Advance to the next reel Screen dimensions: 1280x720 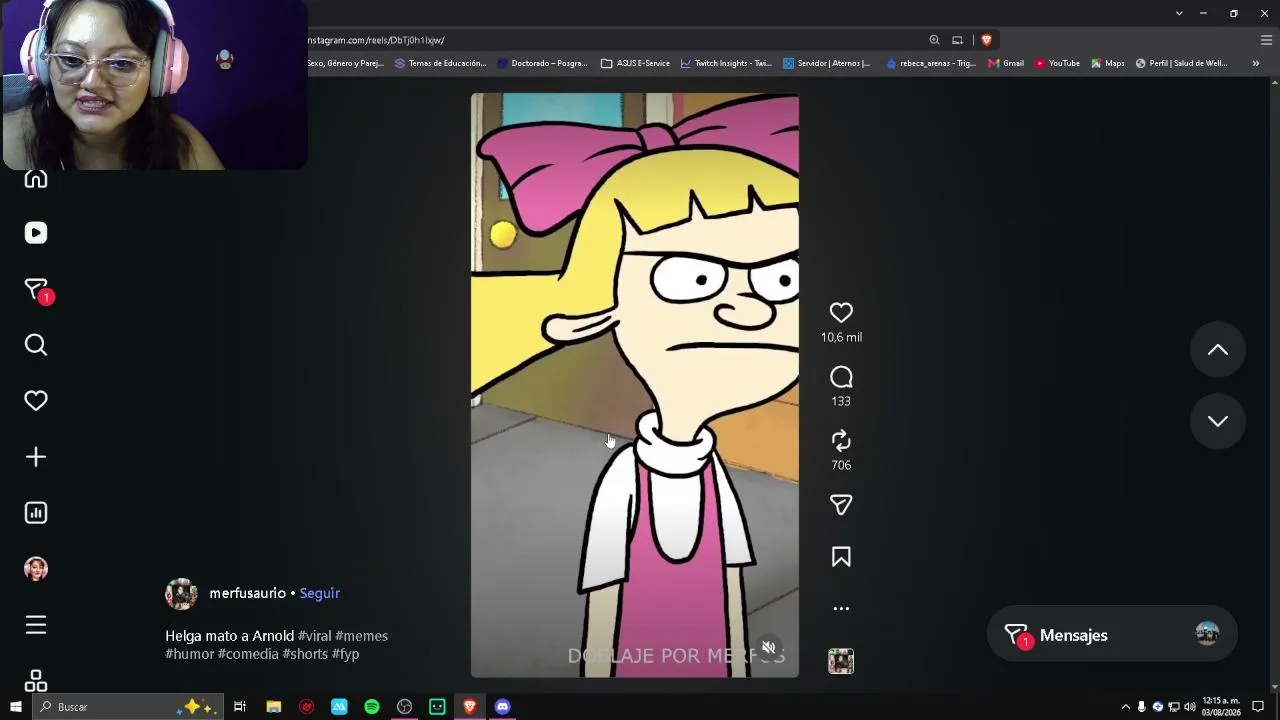point(1218,421)
